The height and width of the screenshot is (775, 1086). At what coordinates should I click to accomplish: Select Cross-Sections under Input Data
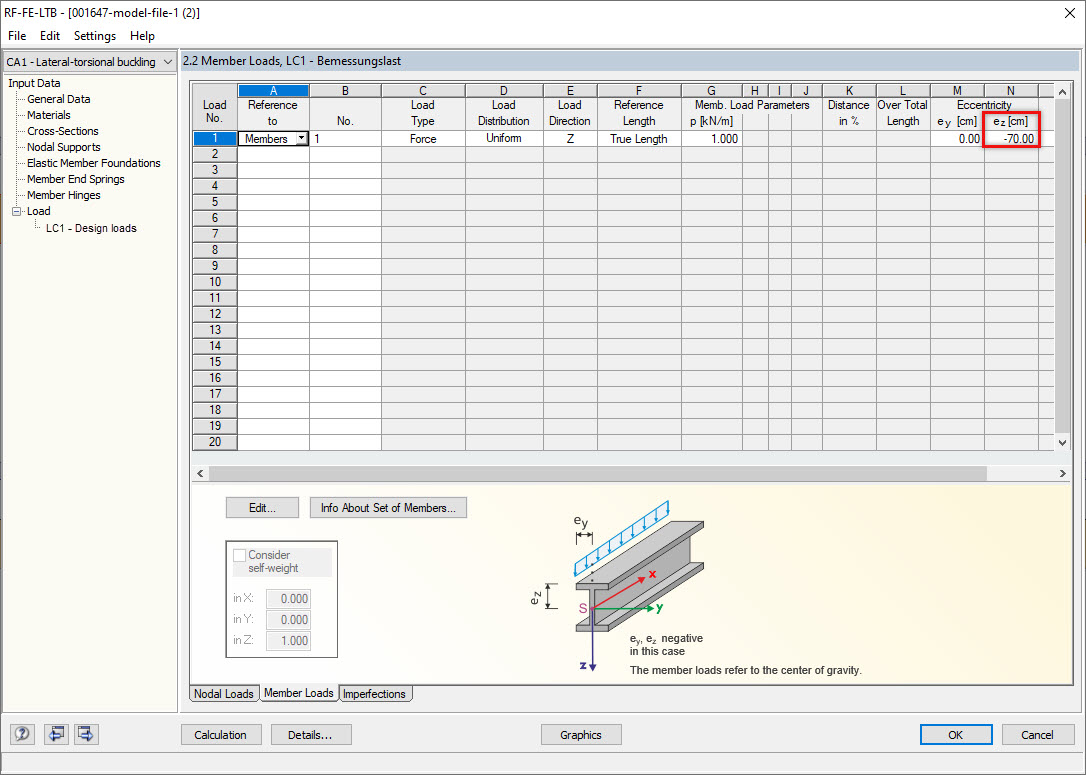[x=62, y=131]
